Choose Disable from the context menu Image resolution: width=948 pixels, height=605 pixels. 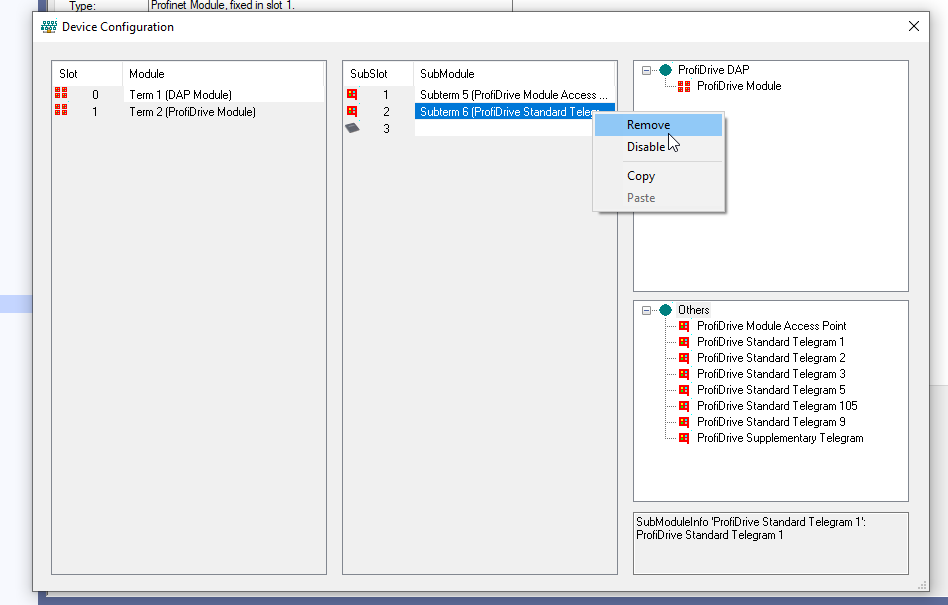[658, 147]
